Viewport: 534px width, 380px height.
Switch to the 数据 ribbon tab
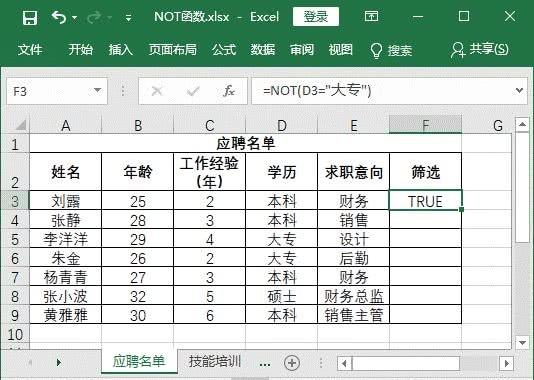263,50
